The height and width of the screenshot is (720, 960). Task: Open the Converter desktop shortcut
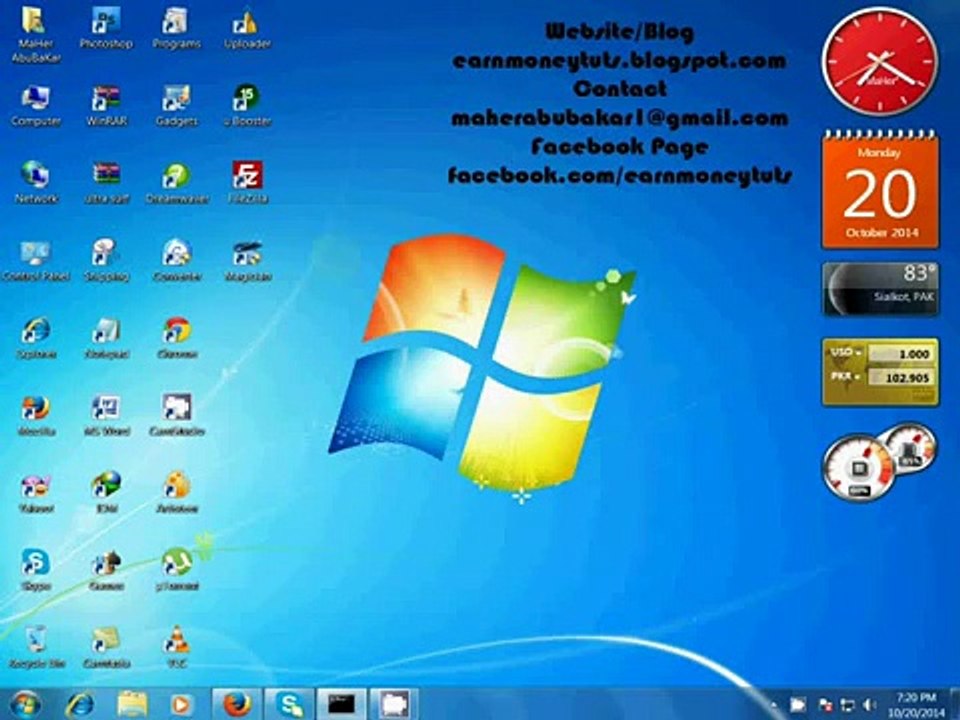pyautogui.click(x=176, y=261)
